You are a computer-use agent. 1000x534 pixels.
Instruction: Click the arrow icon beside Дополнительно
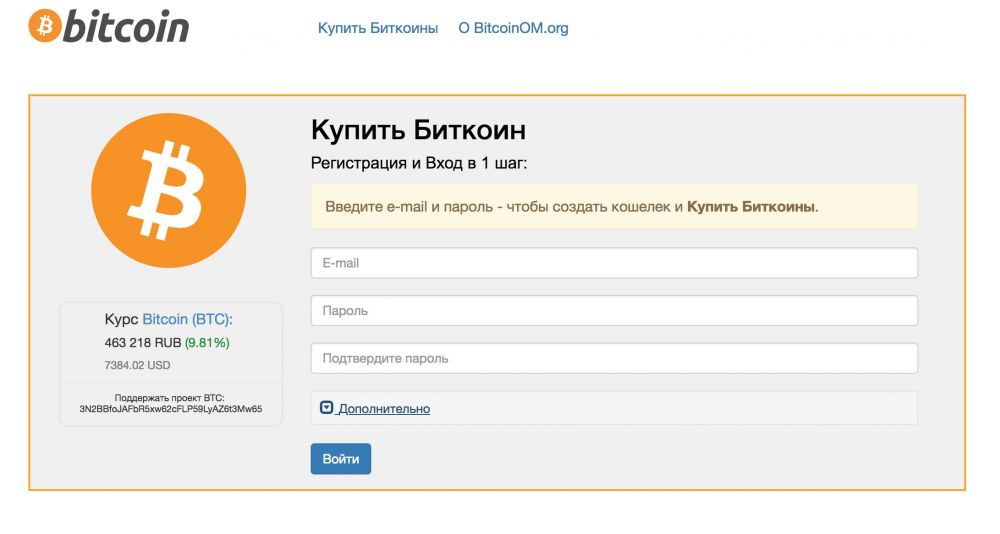pyautogui.click(x=326, y=408)
